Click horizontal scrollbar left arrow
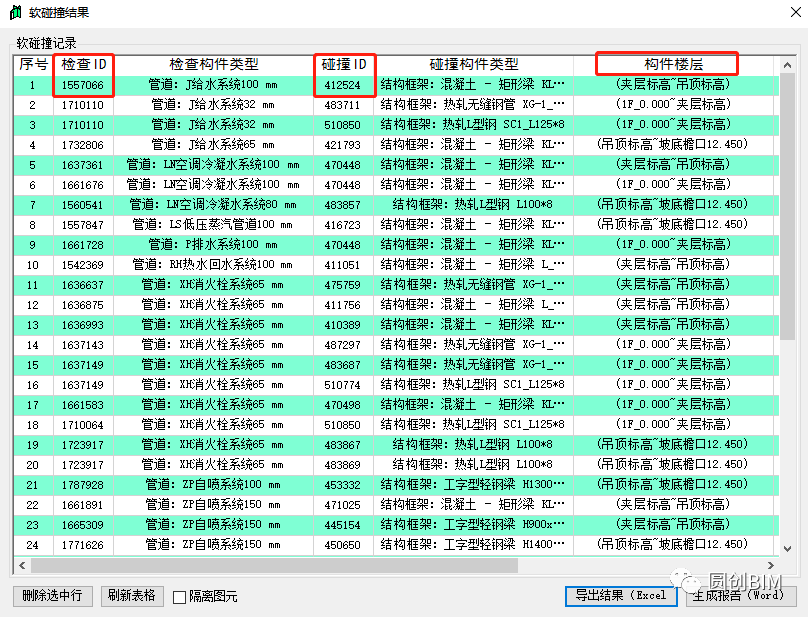The height and width of the screenshot is (617, 808). click(x=22, y=565)
